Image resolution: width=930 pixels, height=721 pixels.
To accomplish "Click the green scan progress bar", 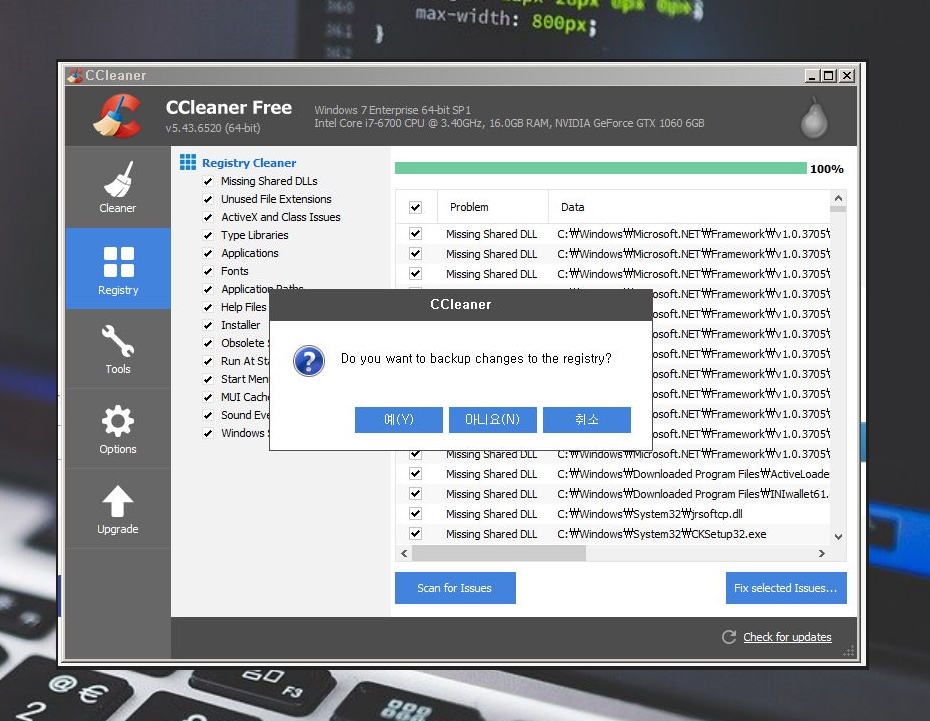I will [601, 168].
